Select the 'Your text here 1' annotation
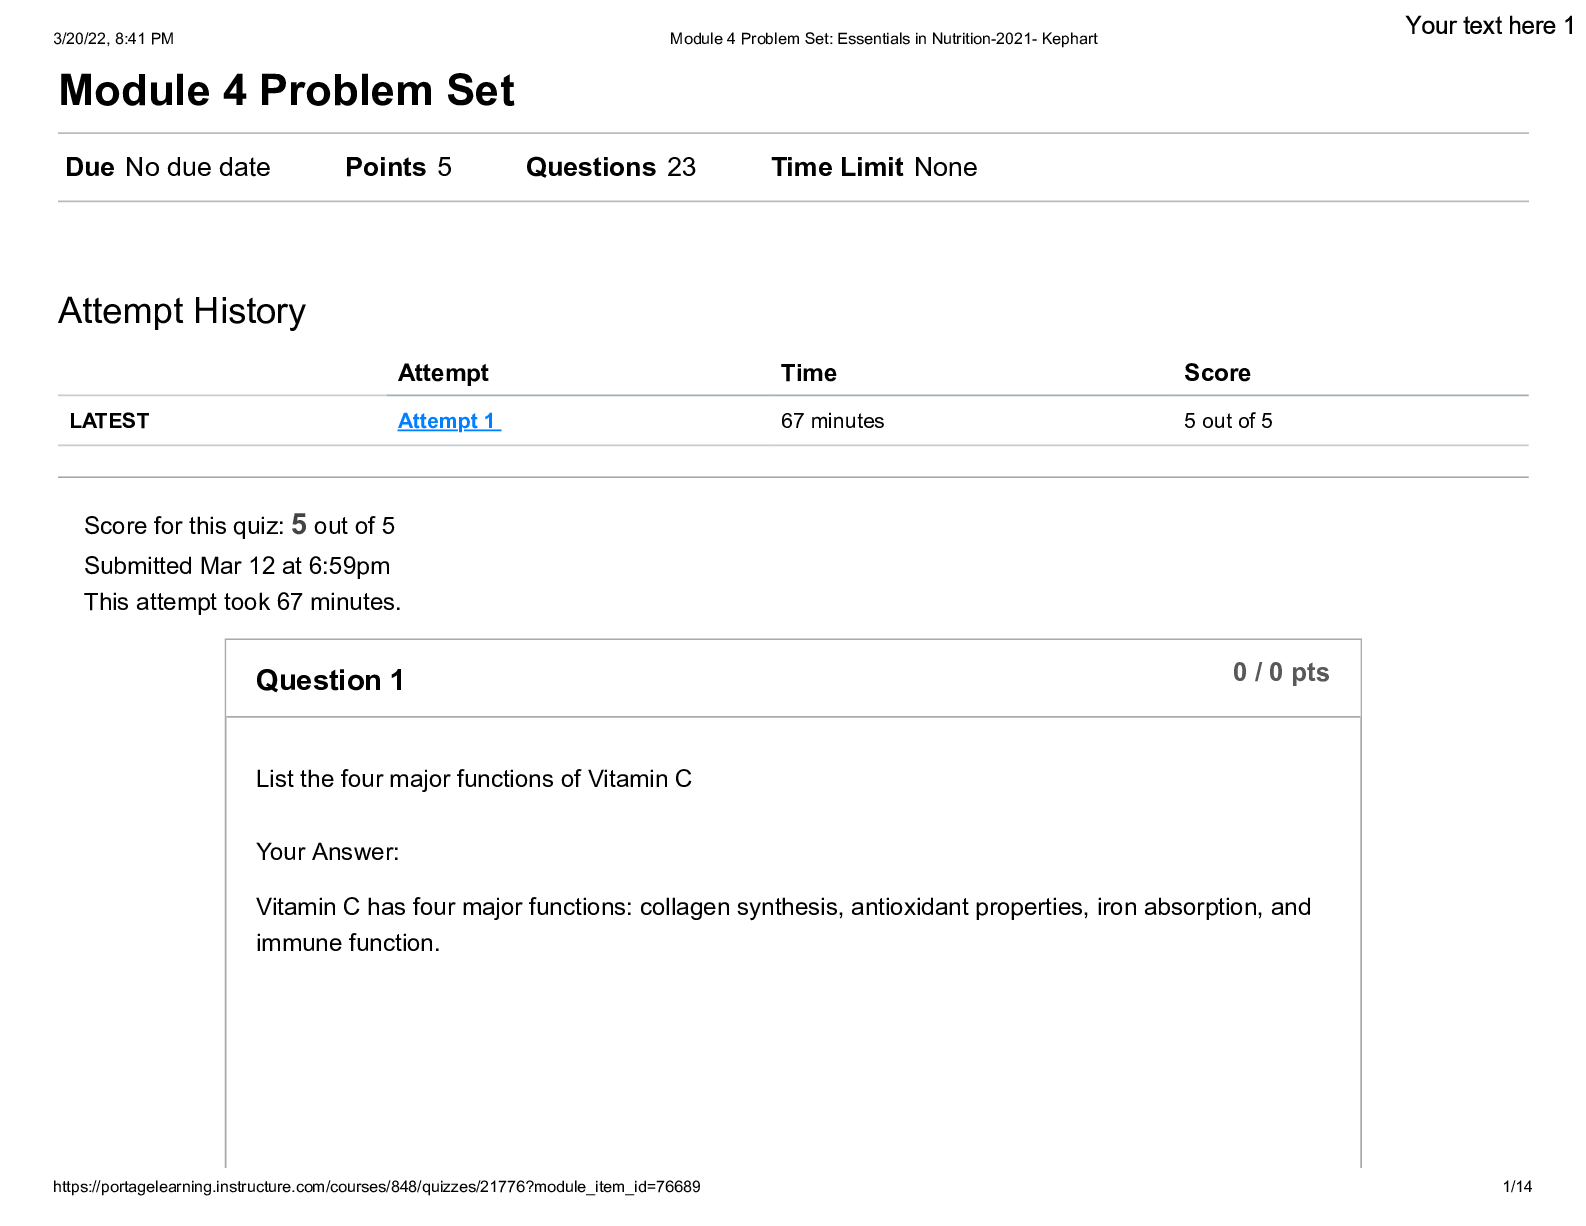Image resolution: width=1586 pixels, height=1226 pixels. [x=1488, y=26]
